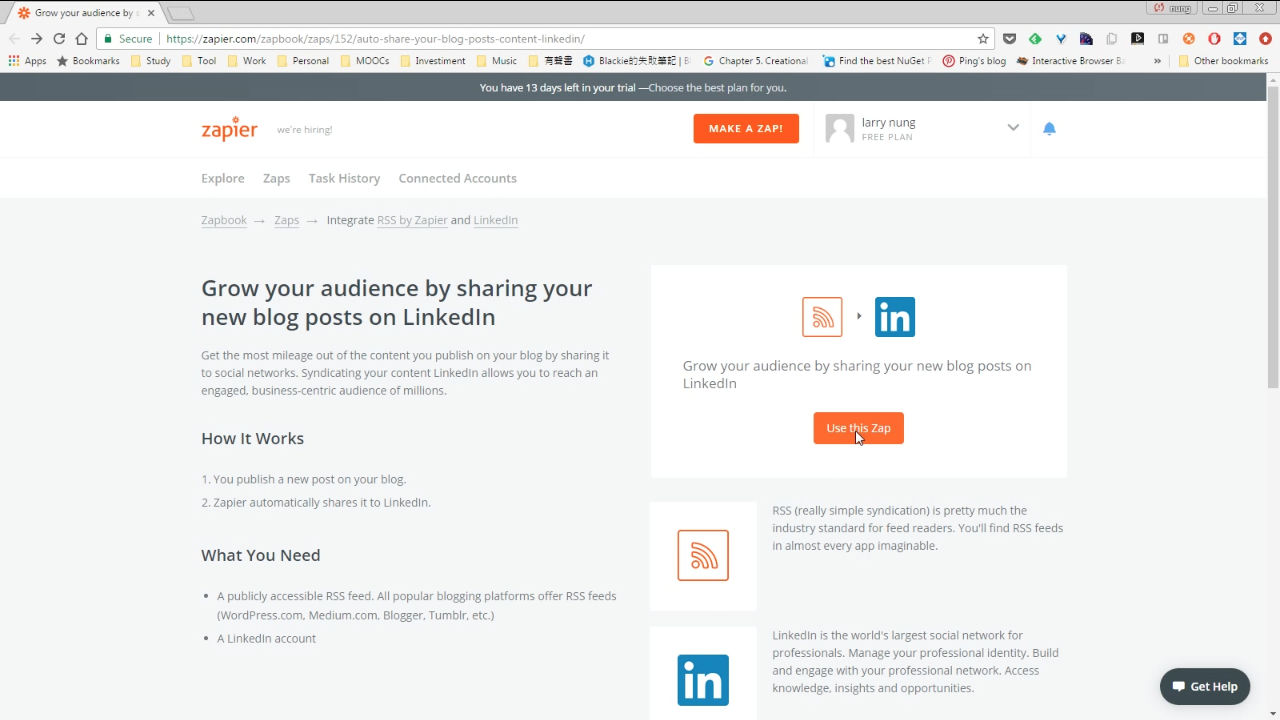Open the Other bookmarks folder
Viewport: 1280px width, 720px height.
coord(1223,61)
